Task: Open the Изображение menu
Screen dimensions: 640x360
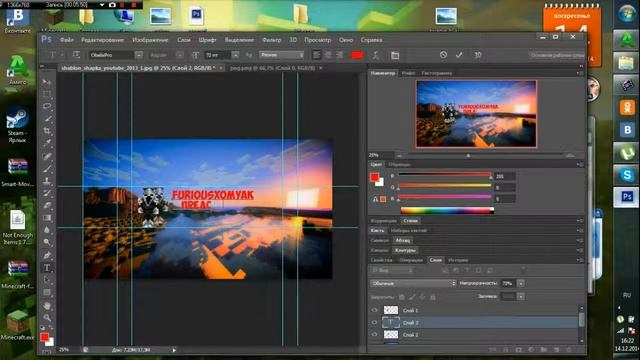Action: click(150, 40)
